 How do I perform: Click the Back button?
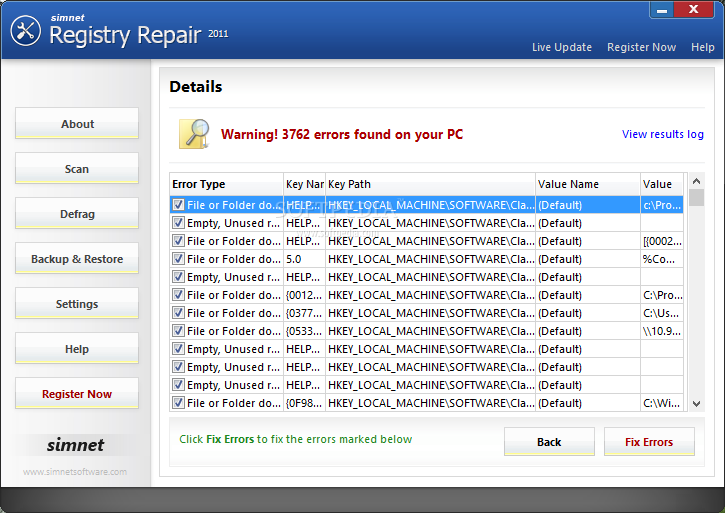pyautogui.click(x=549, y=442)
